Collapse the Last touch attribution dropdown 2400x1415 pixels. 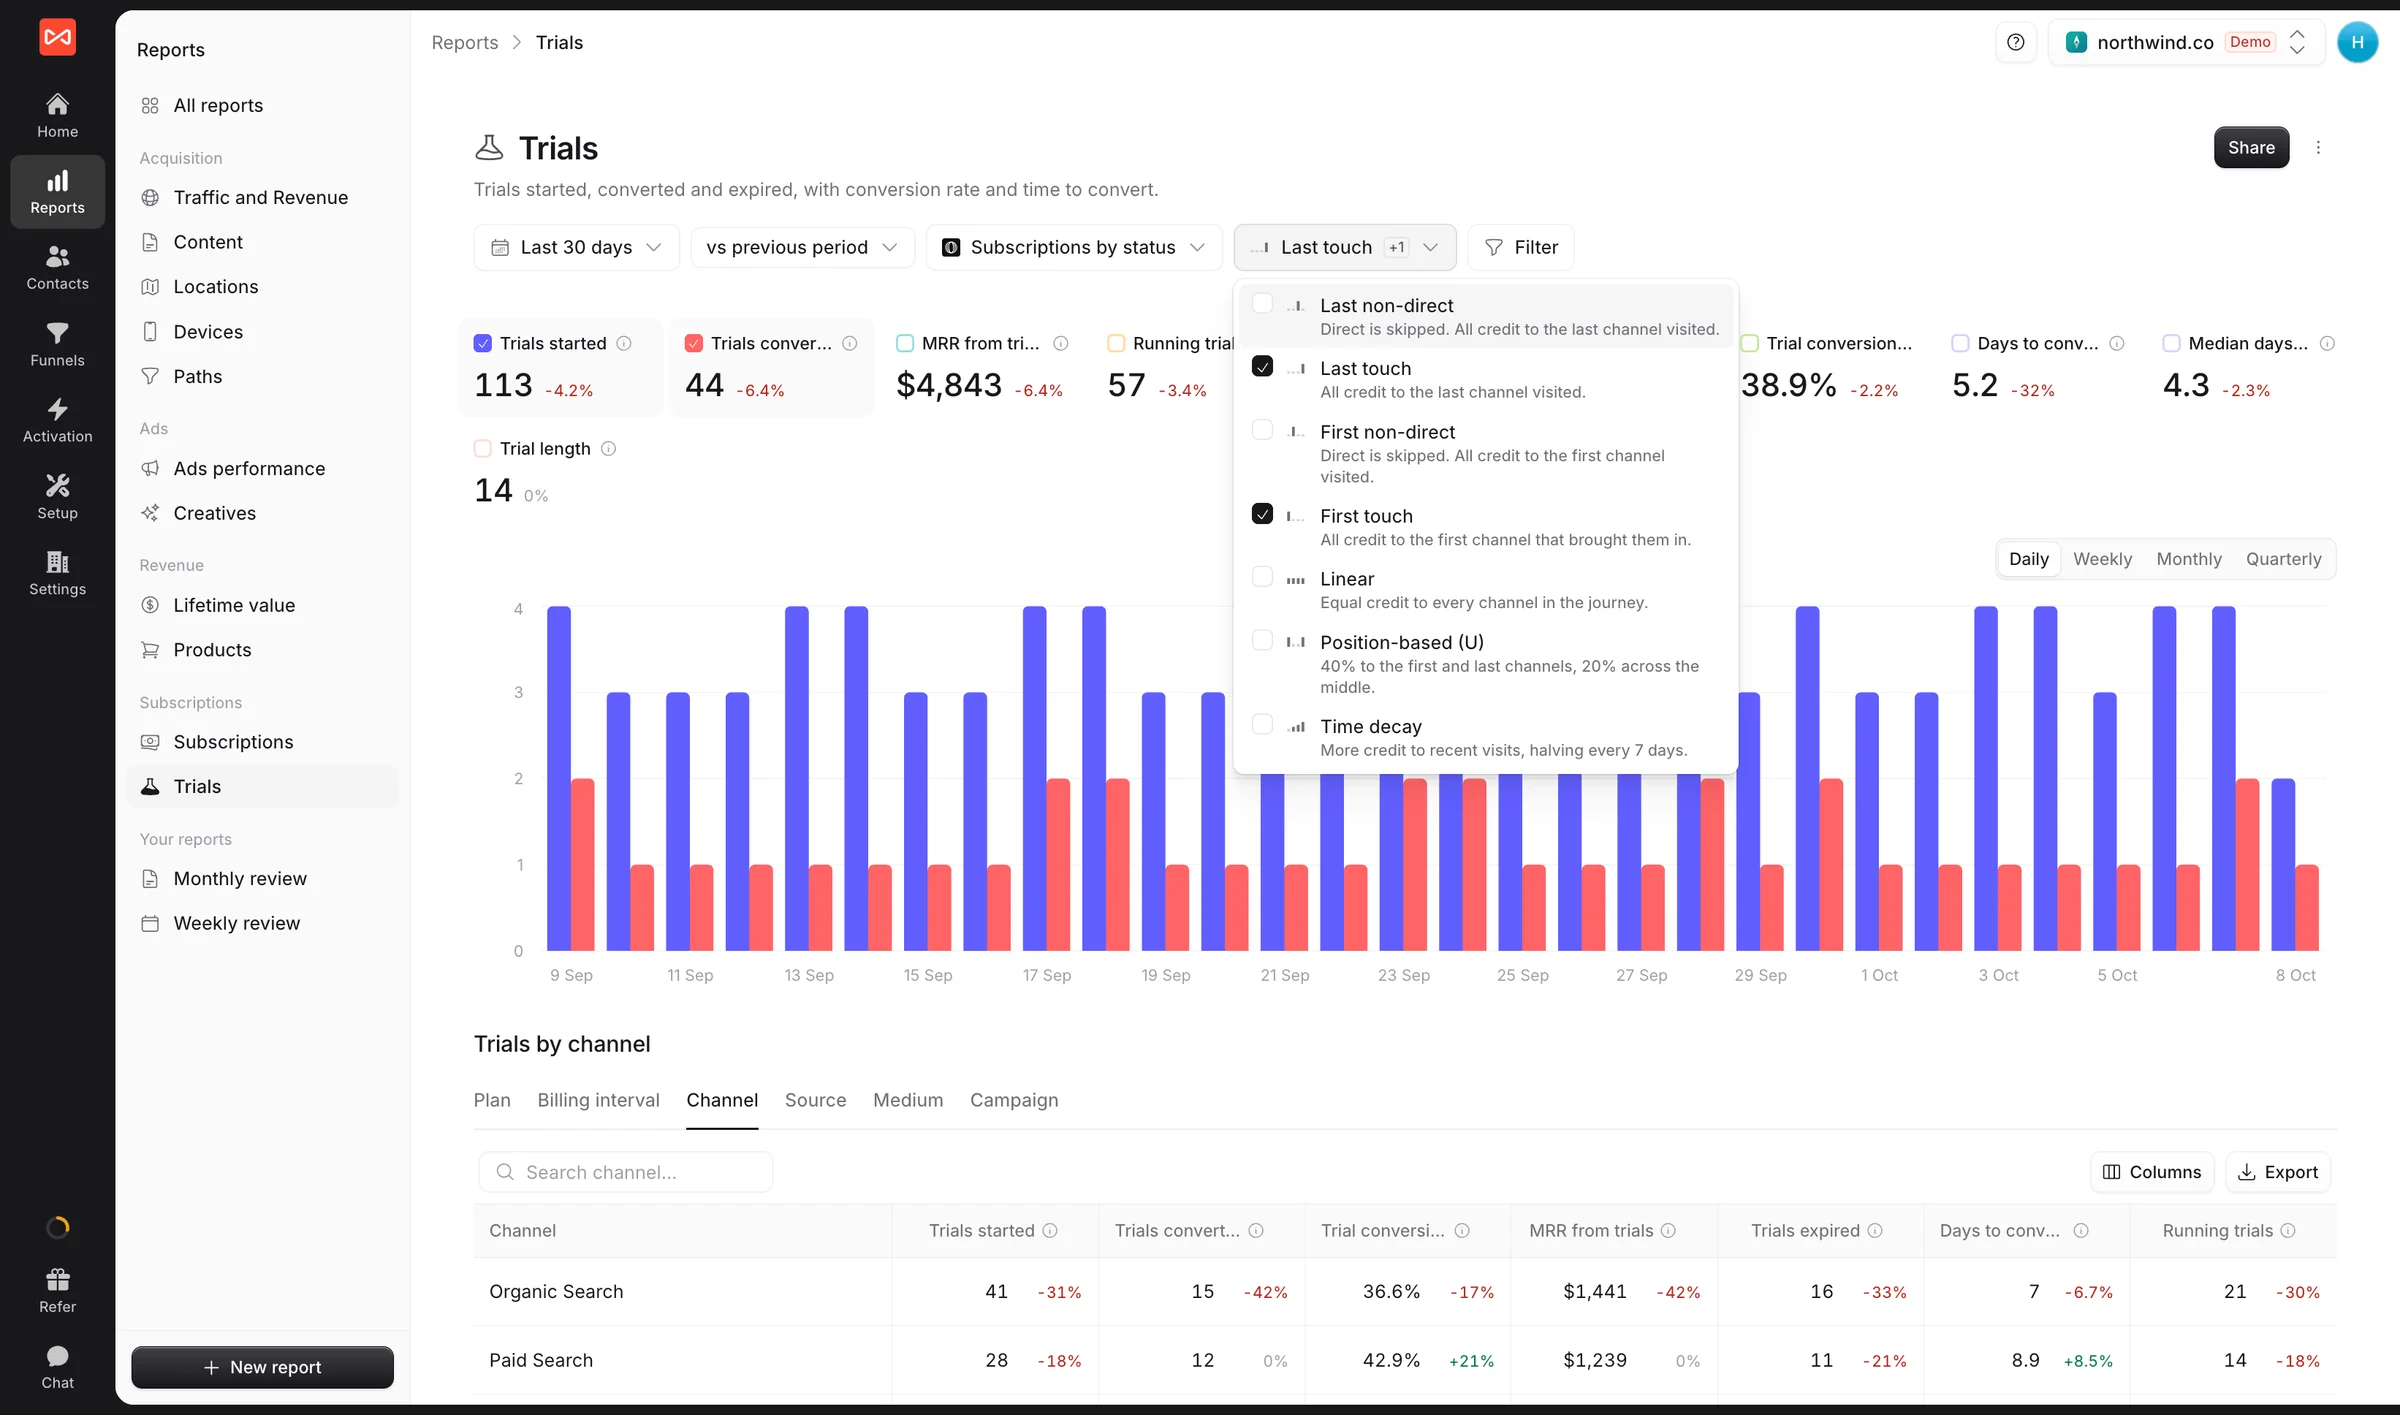tap(1345, 247)
